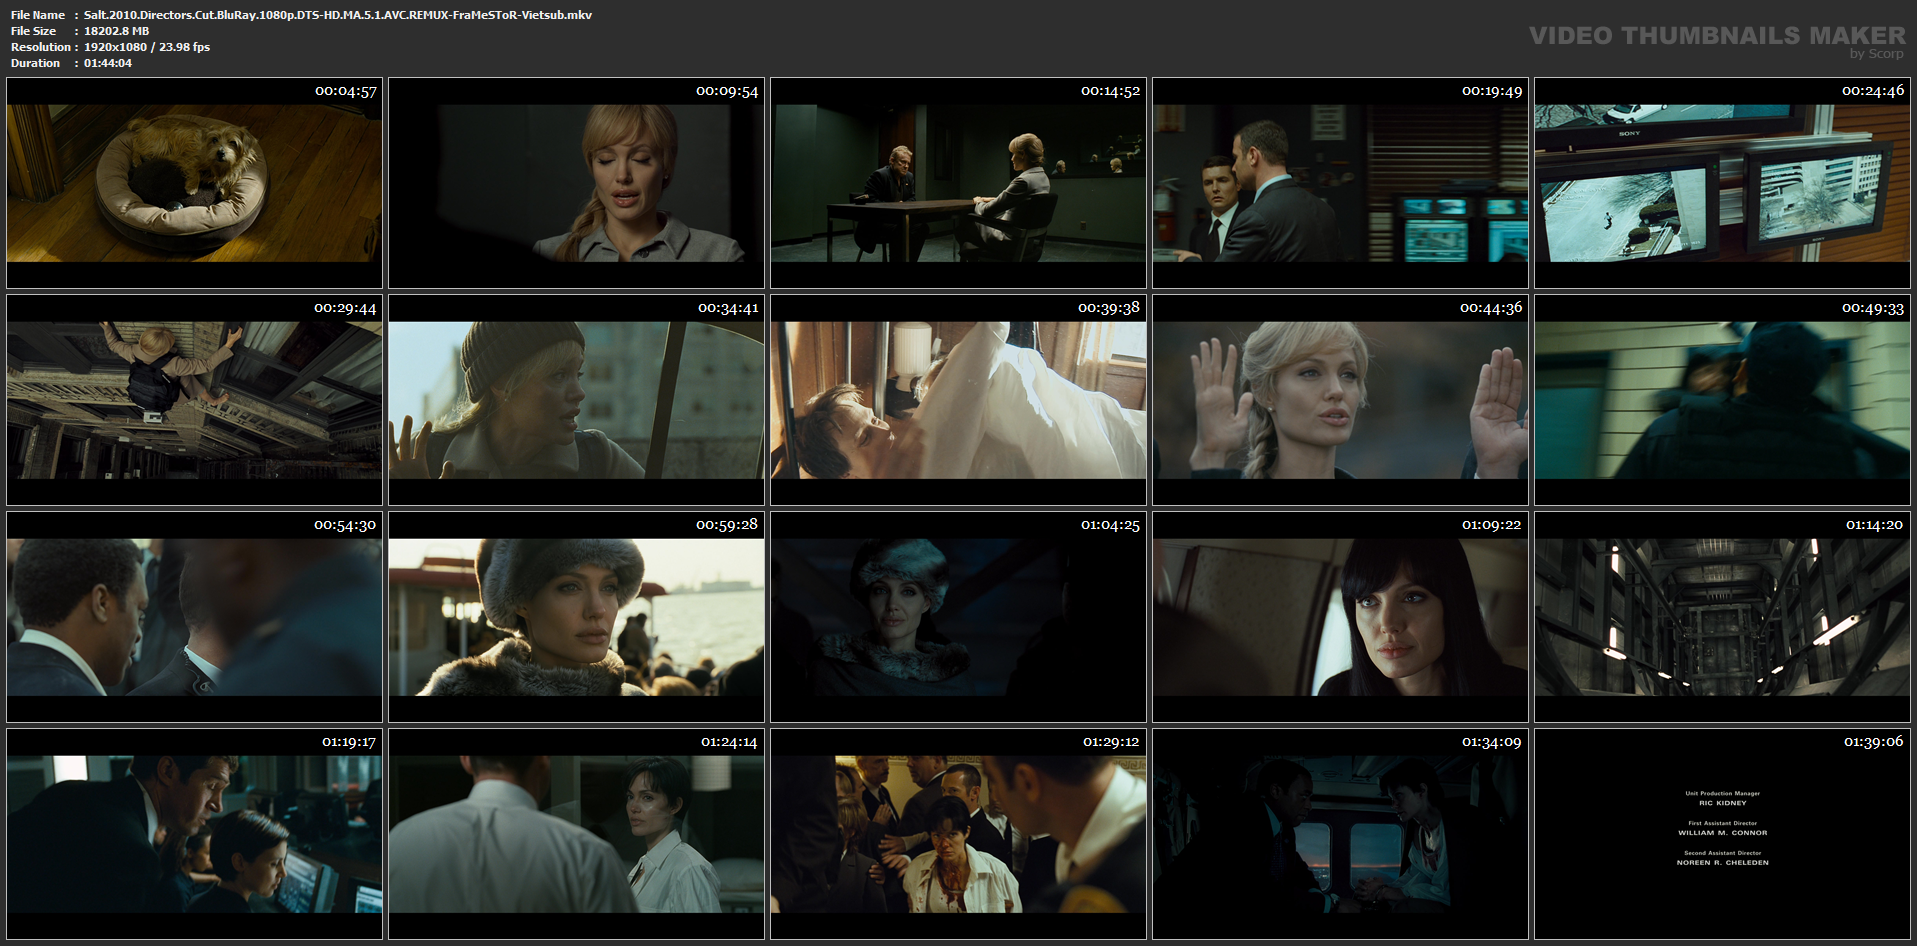Select the thumbnail at 00:14:52
The height and width of the screenshot is (946, 1917).
point(958,183)
